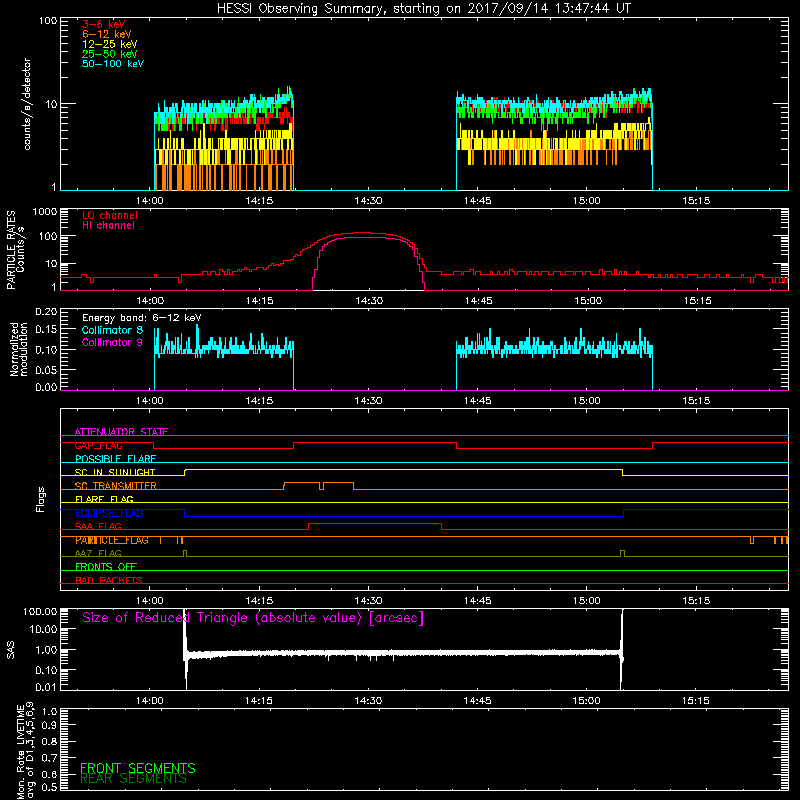This screenshot has width=800, height=800.
Task: Click the counts/s/detector axis label
Action: point(27,104)
